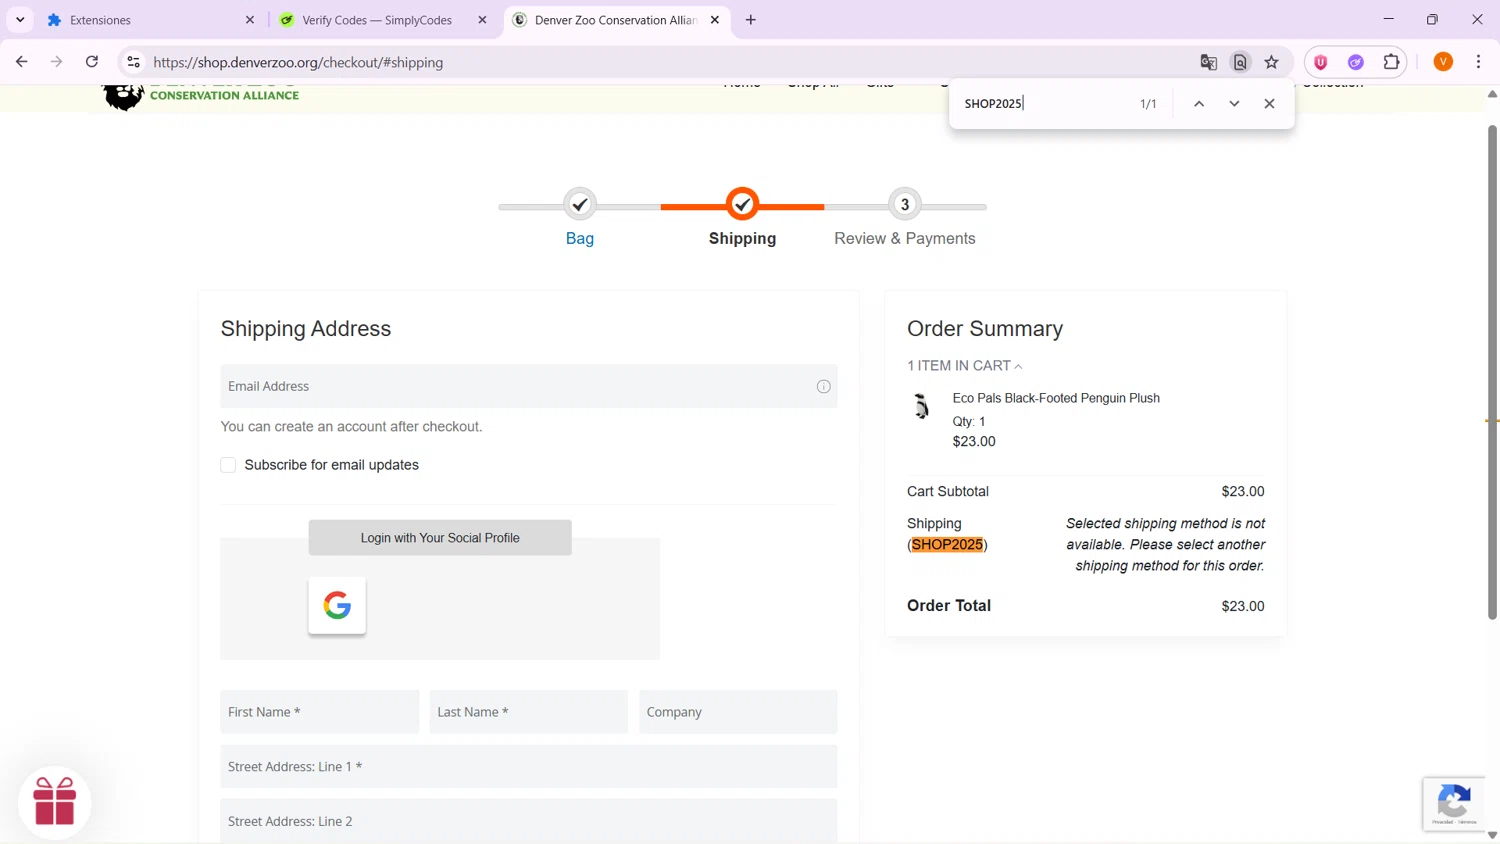Click the Google Translate icon

coord(1208,62)
